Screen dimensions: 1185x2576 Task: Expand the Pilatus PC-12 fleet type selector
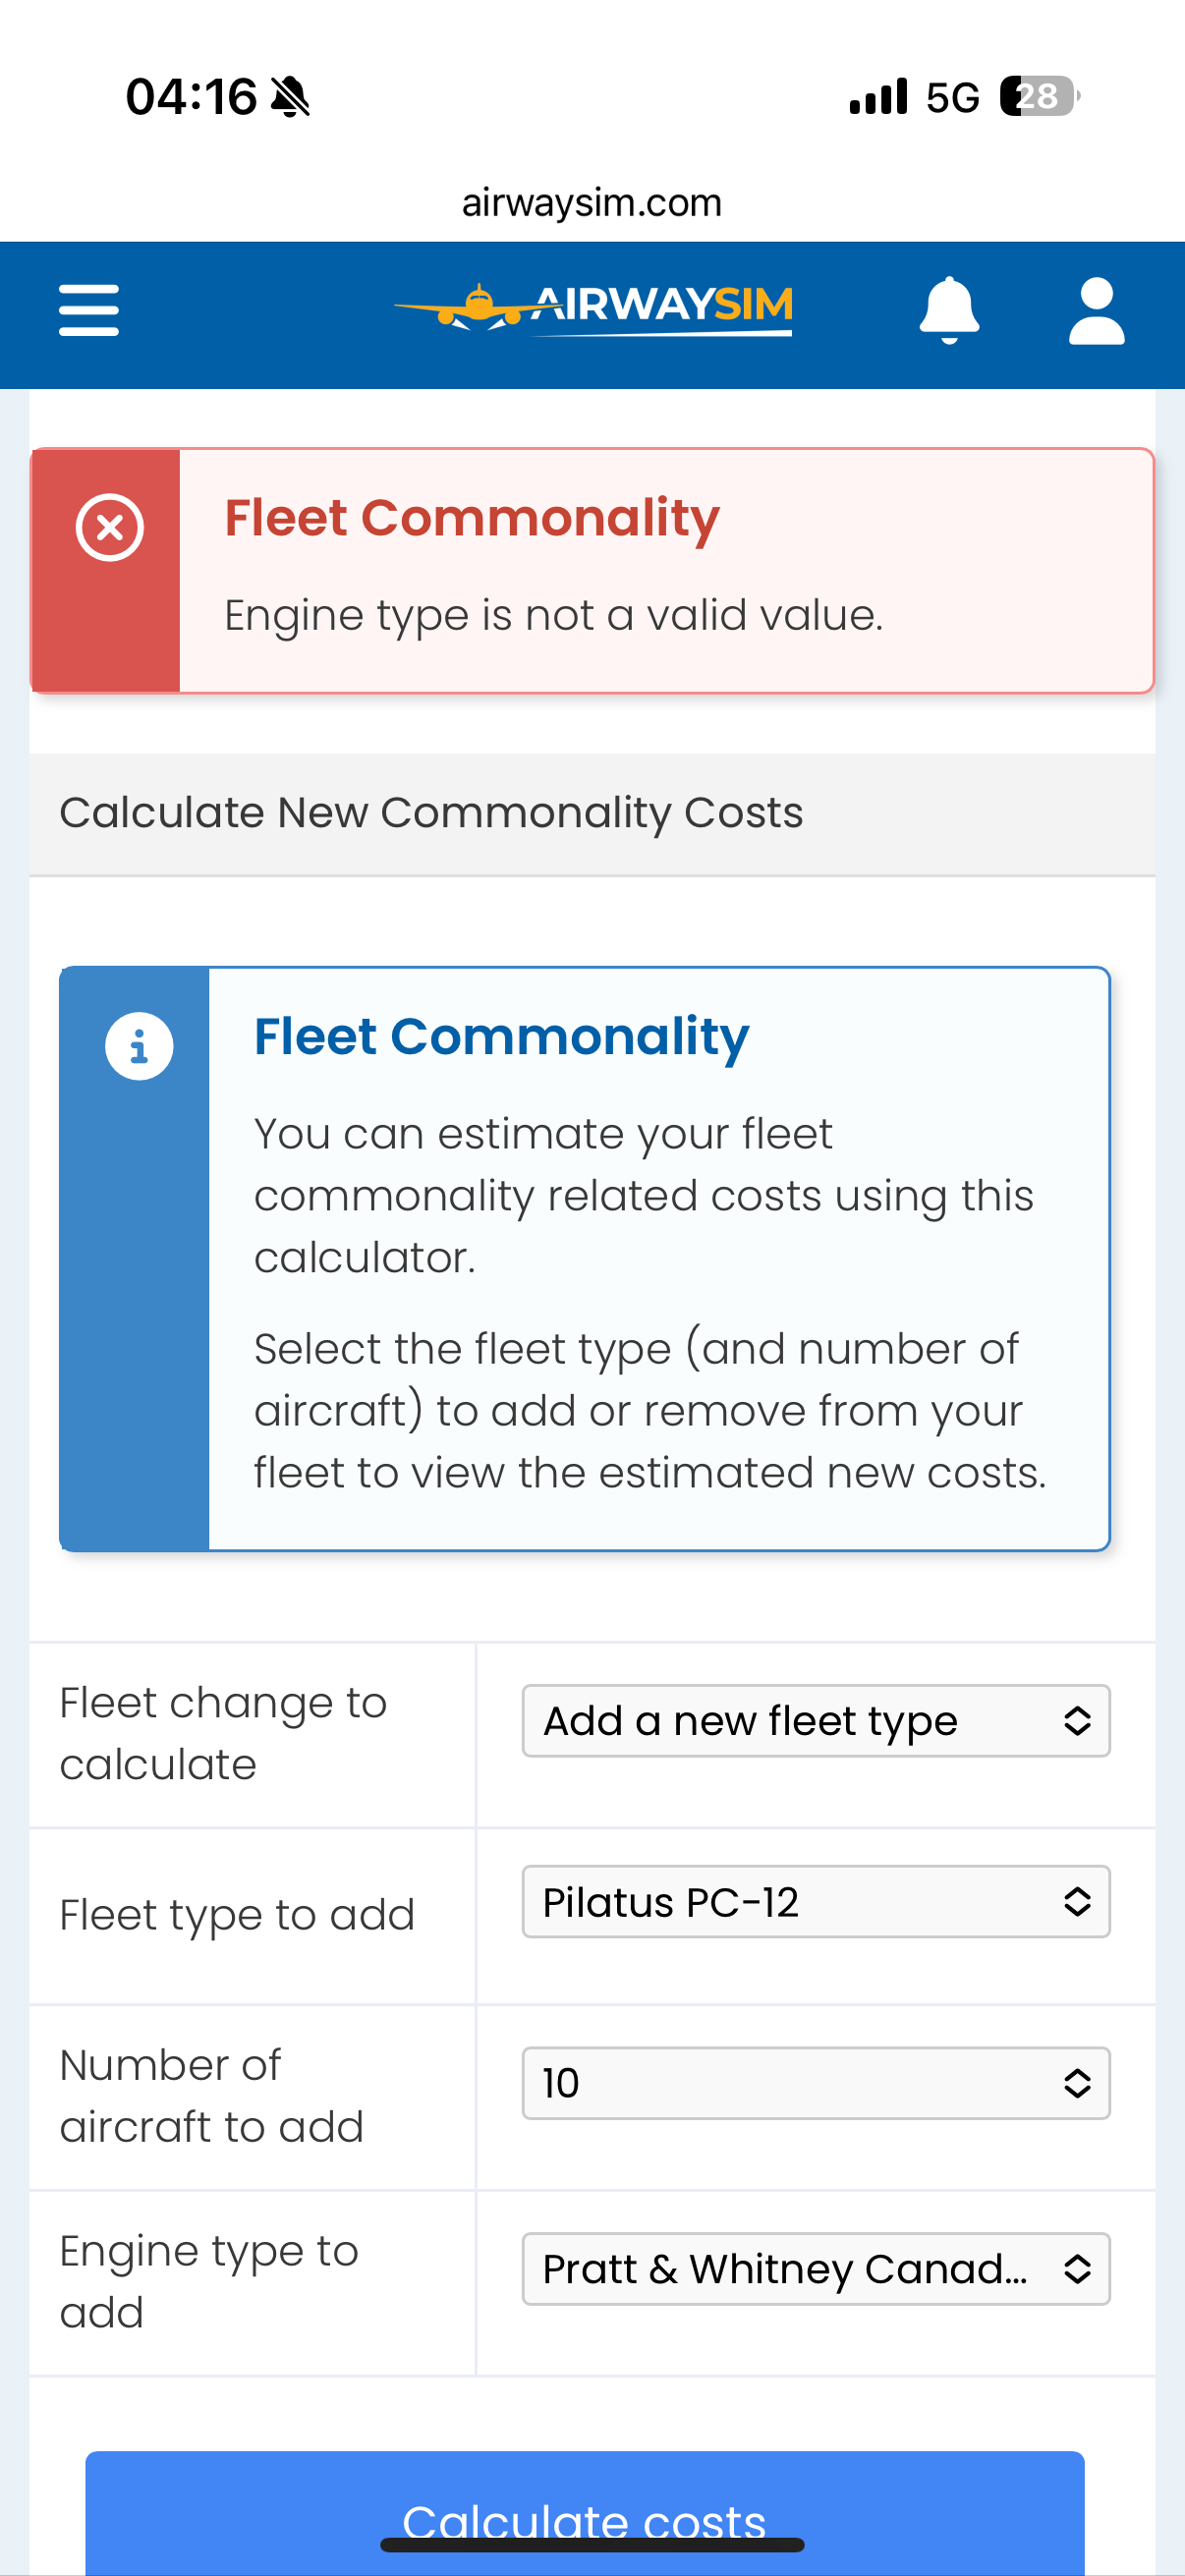pyautogui.click(x=815, y=1902)
